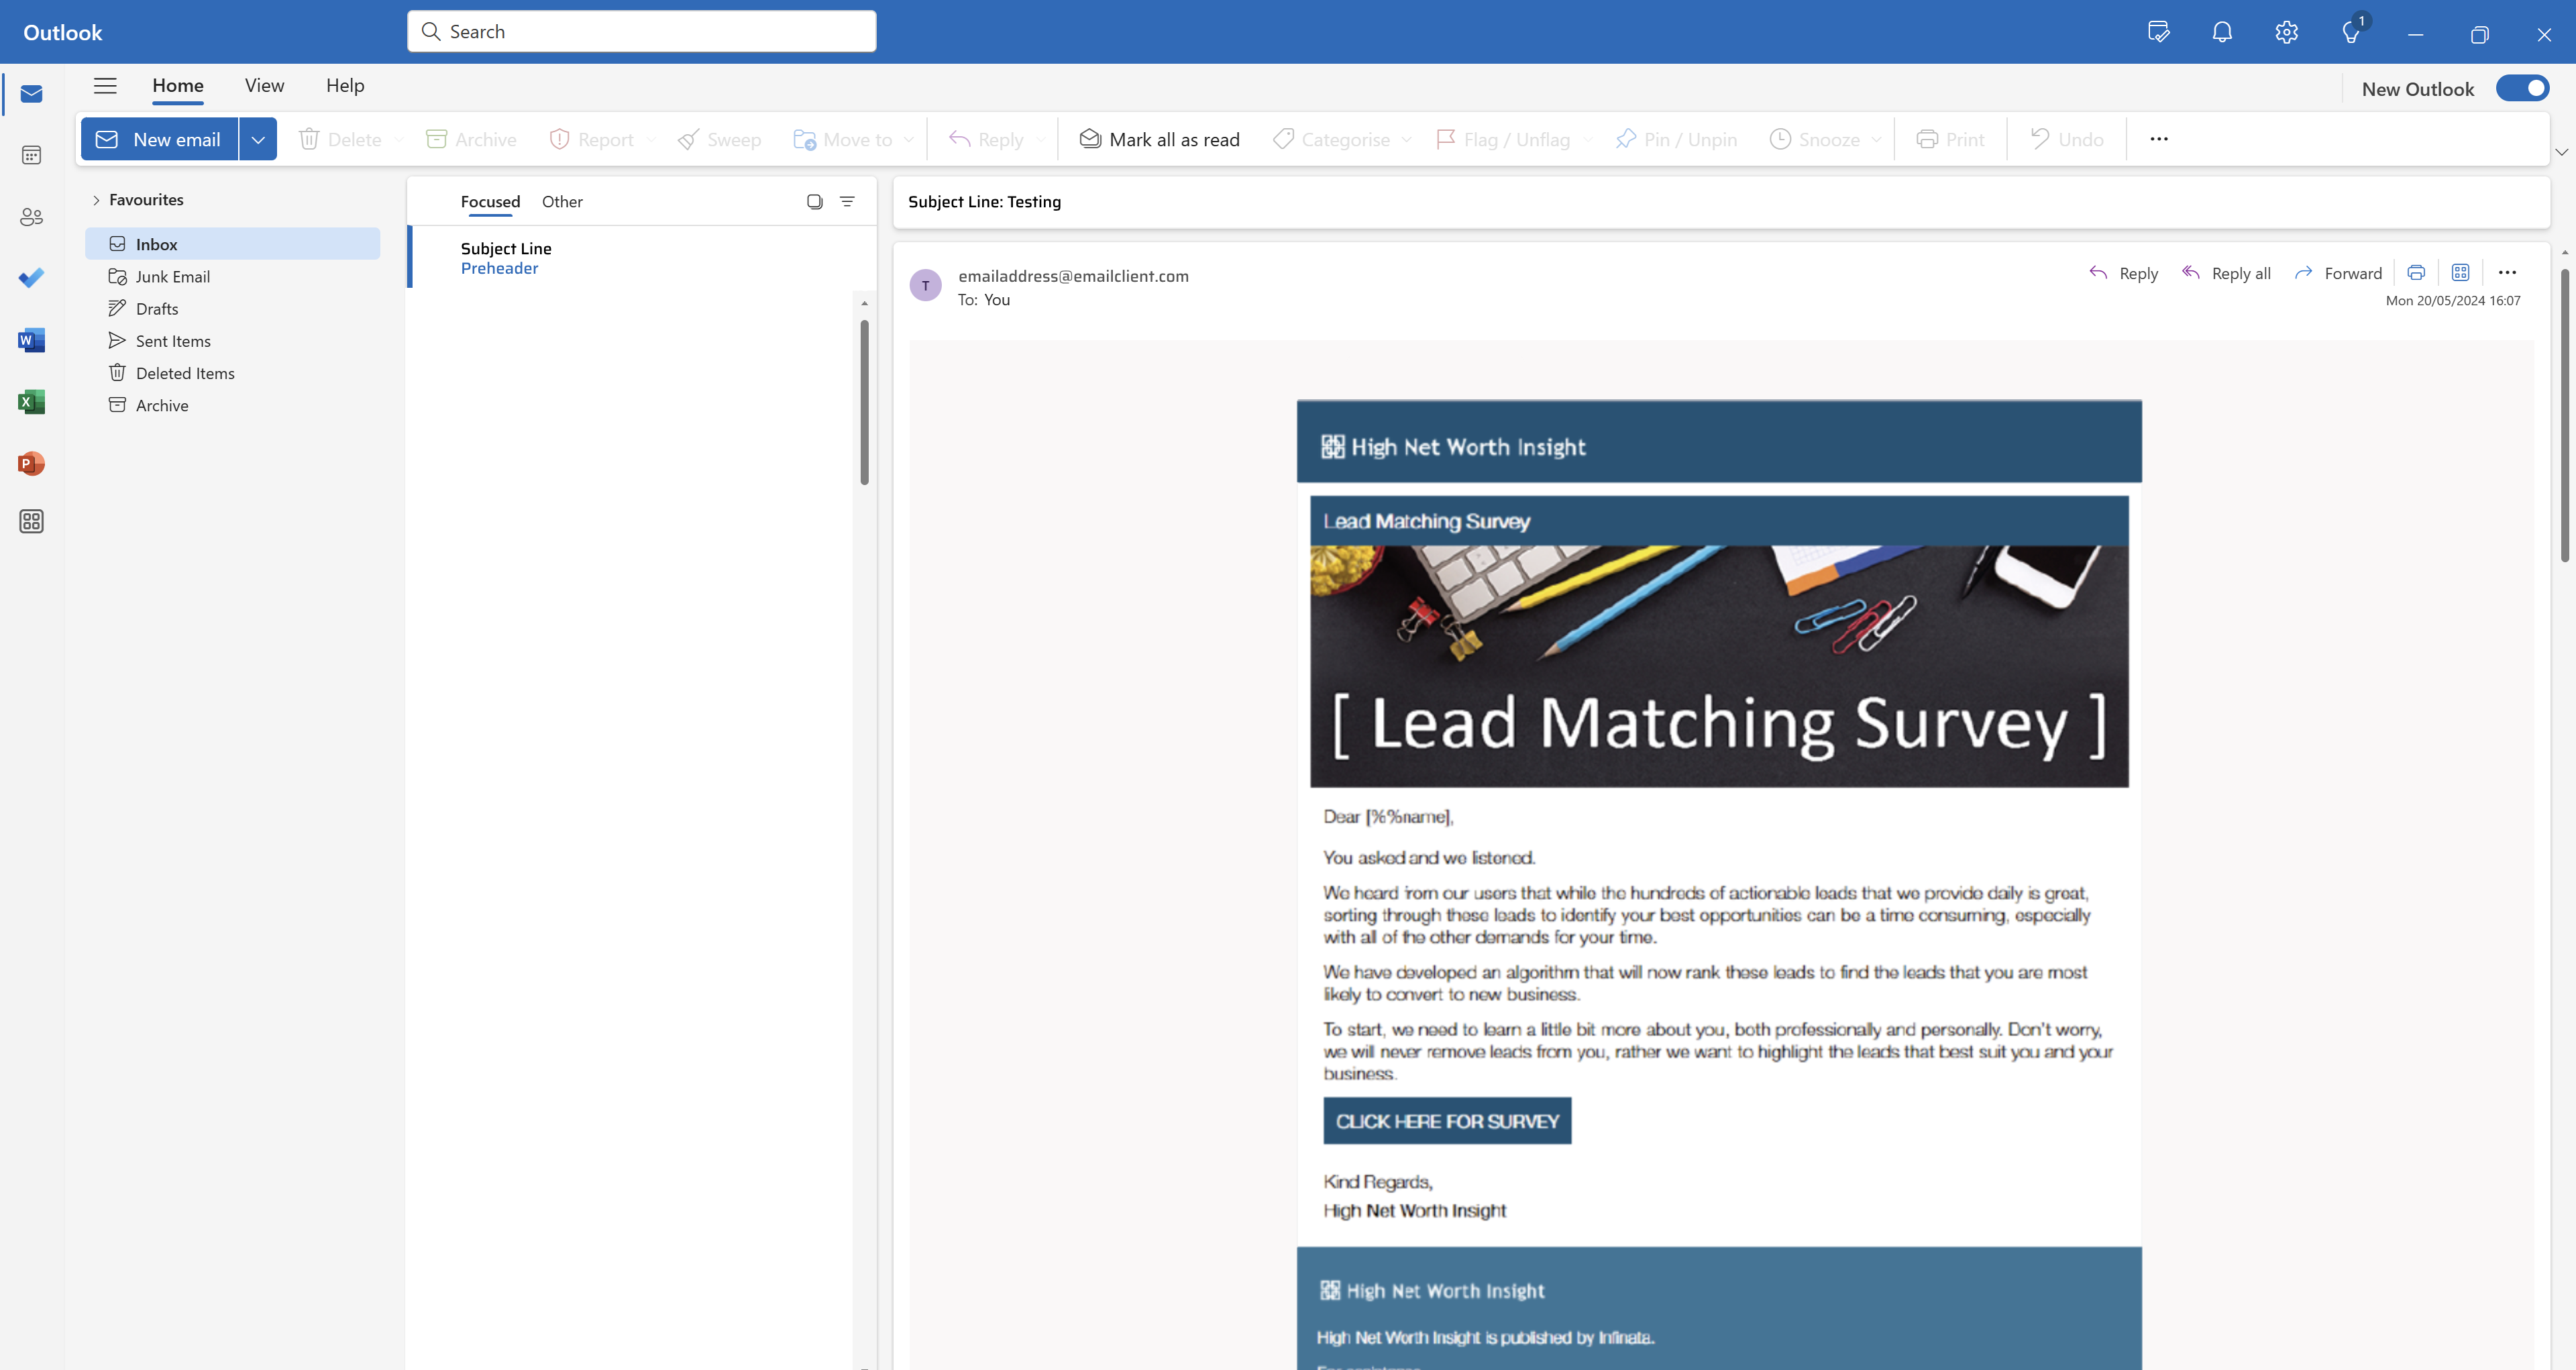Toggle the New Outlook switch

[2522, 88]
